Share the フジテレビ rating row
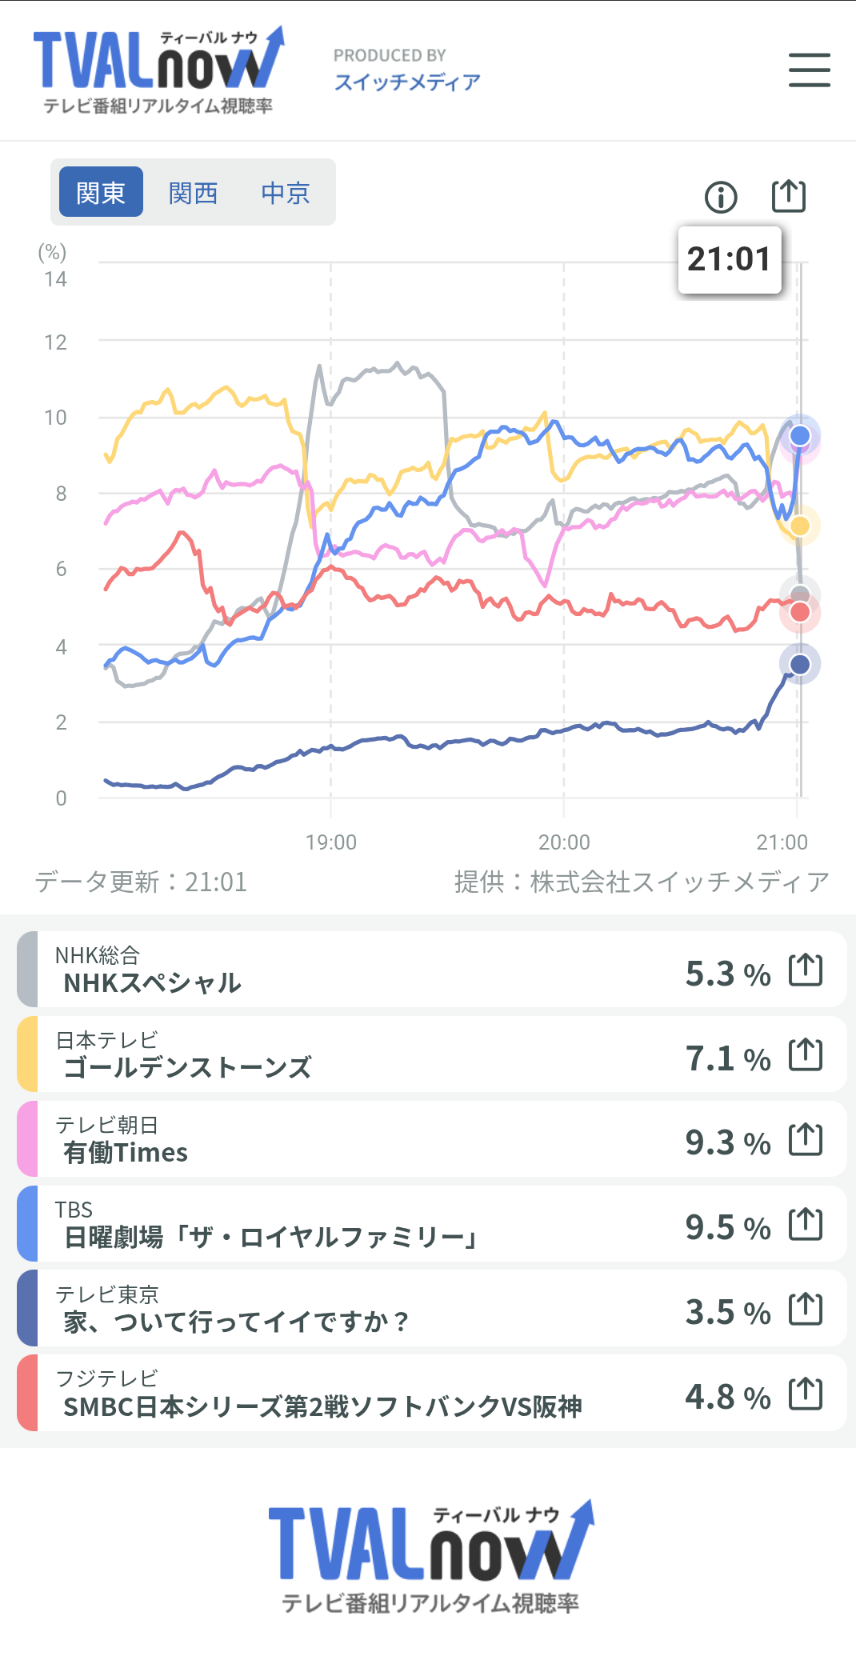Viewport: 856px width, 1666px height. click(x=805, y=1393)
